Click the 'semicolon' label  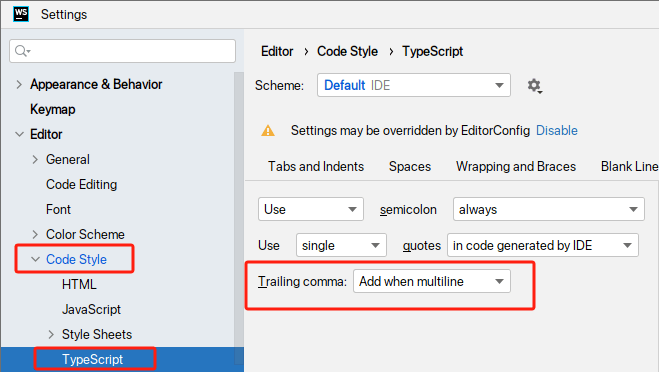click(408, 209)
